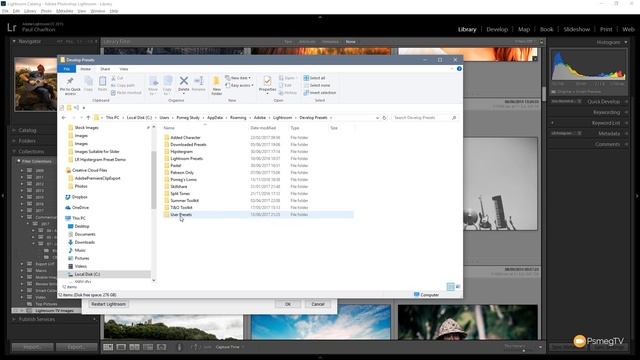640x360 pixels.
Task: Collapse the Lightroom Navigator panel
Action: pos(14,41)
